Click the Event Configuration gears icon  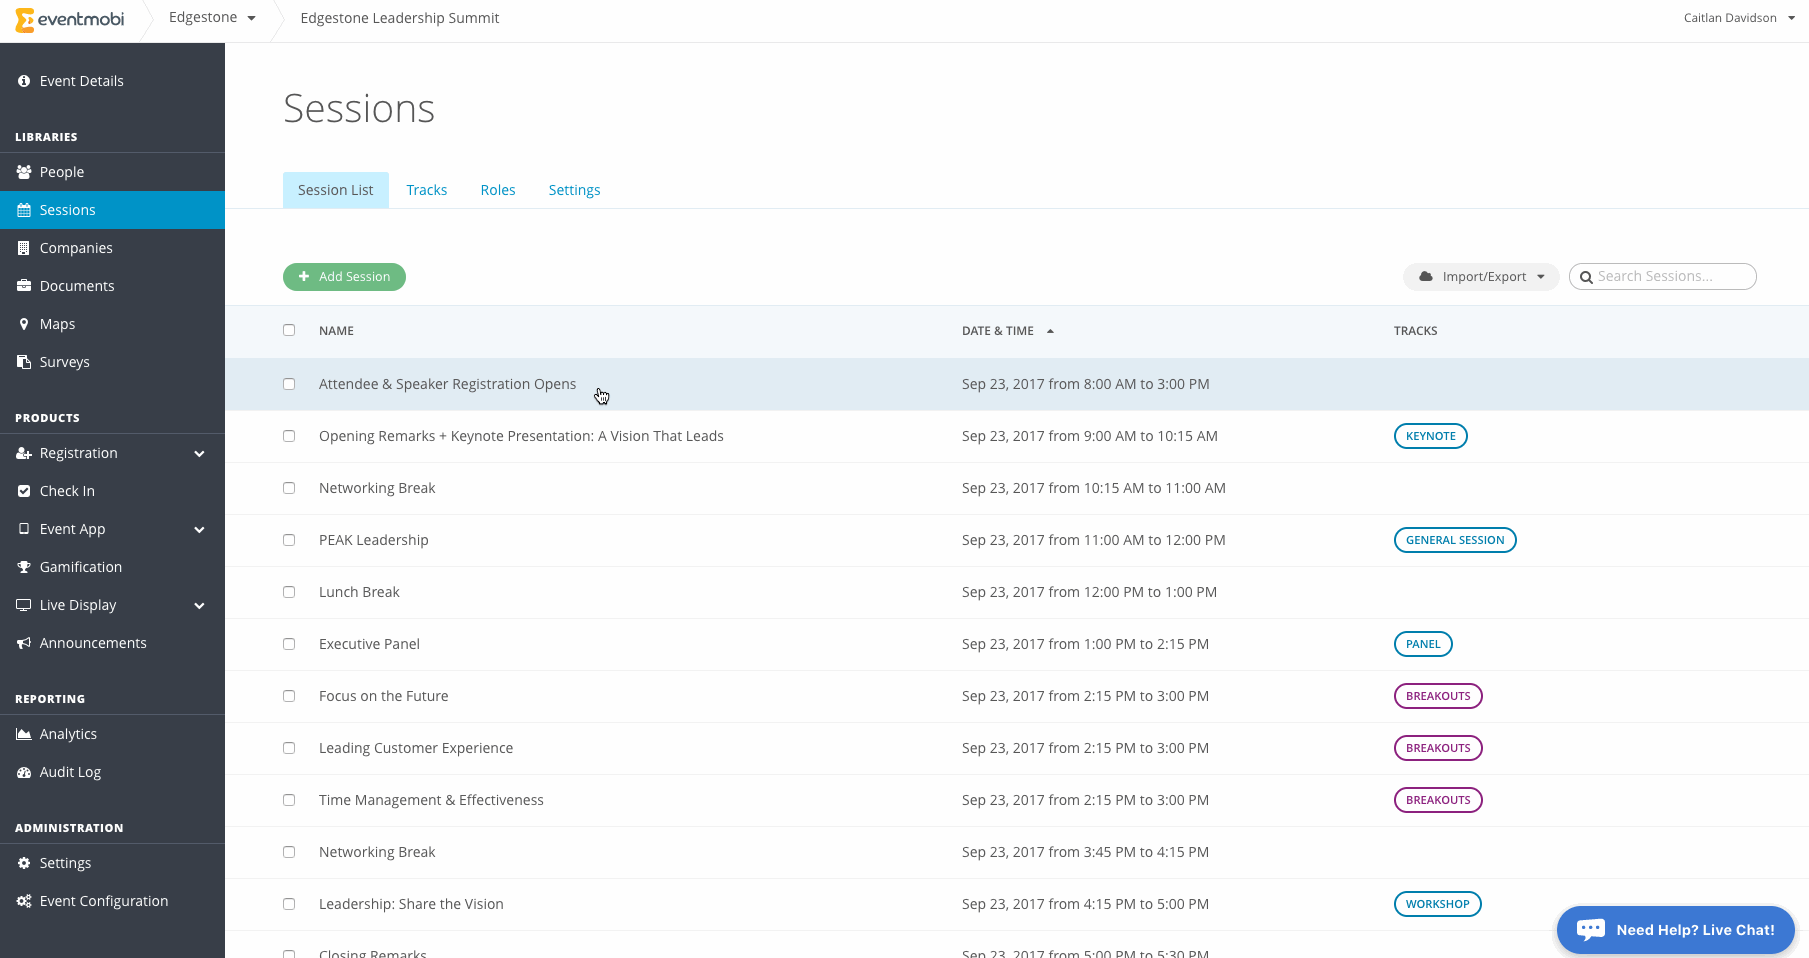pyautogui.click(x=24, y=901)
